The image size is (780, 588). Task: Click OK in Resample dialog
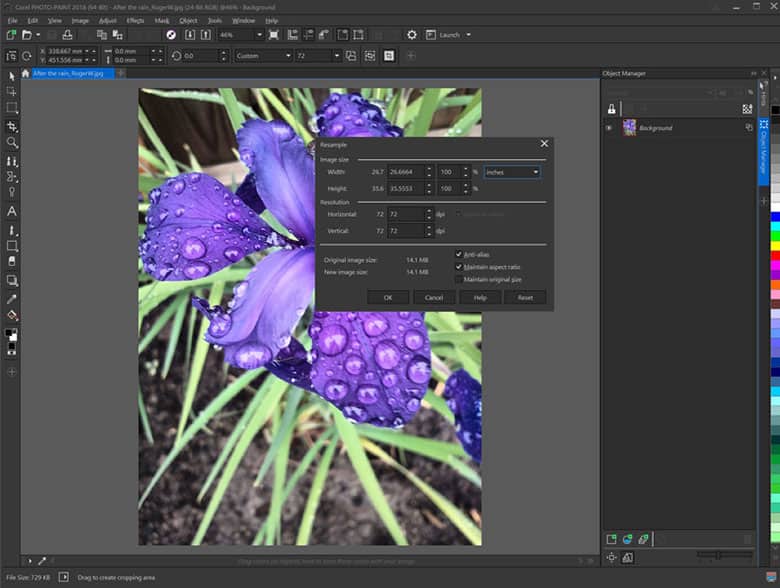click(x=388, y=297)
